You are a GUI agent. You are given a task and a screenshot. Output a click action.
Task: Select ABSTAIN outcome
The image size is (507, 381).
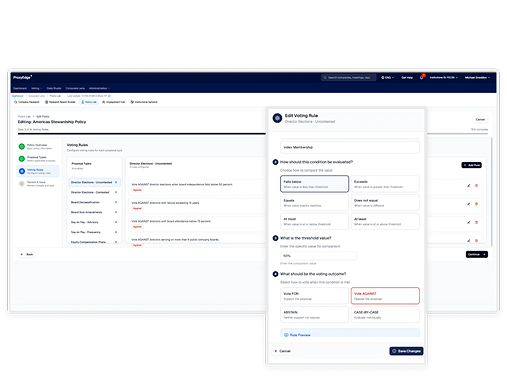tap(314, 315)
